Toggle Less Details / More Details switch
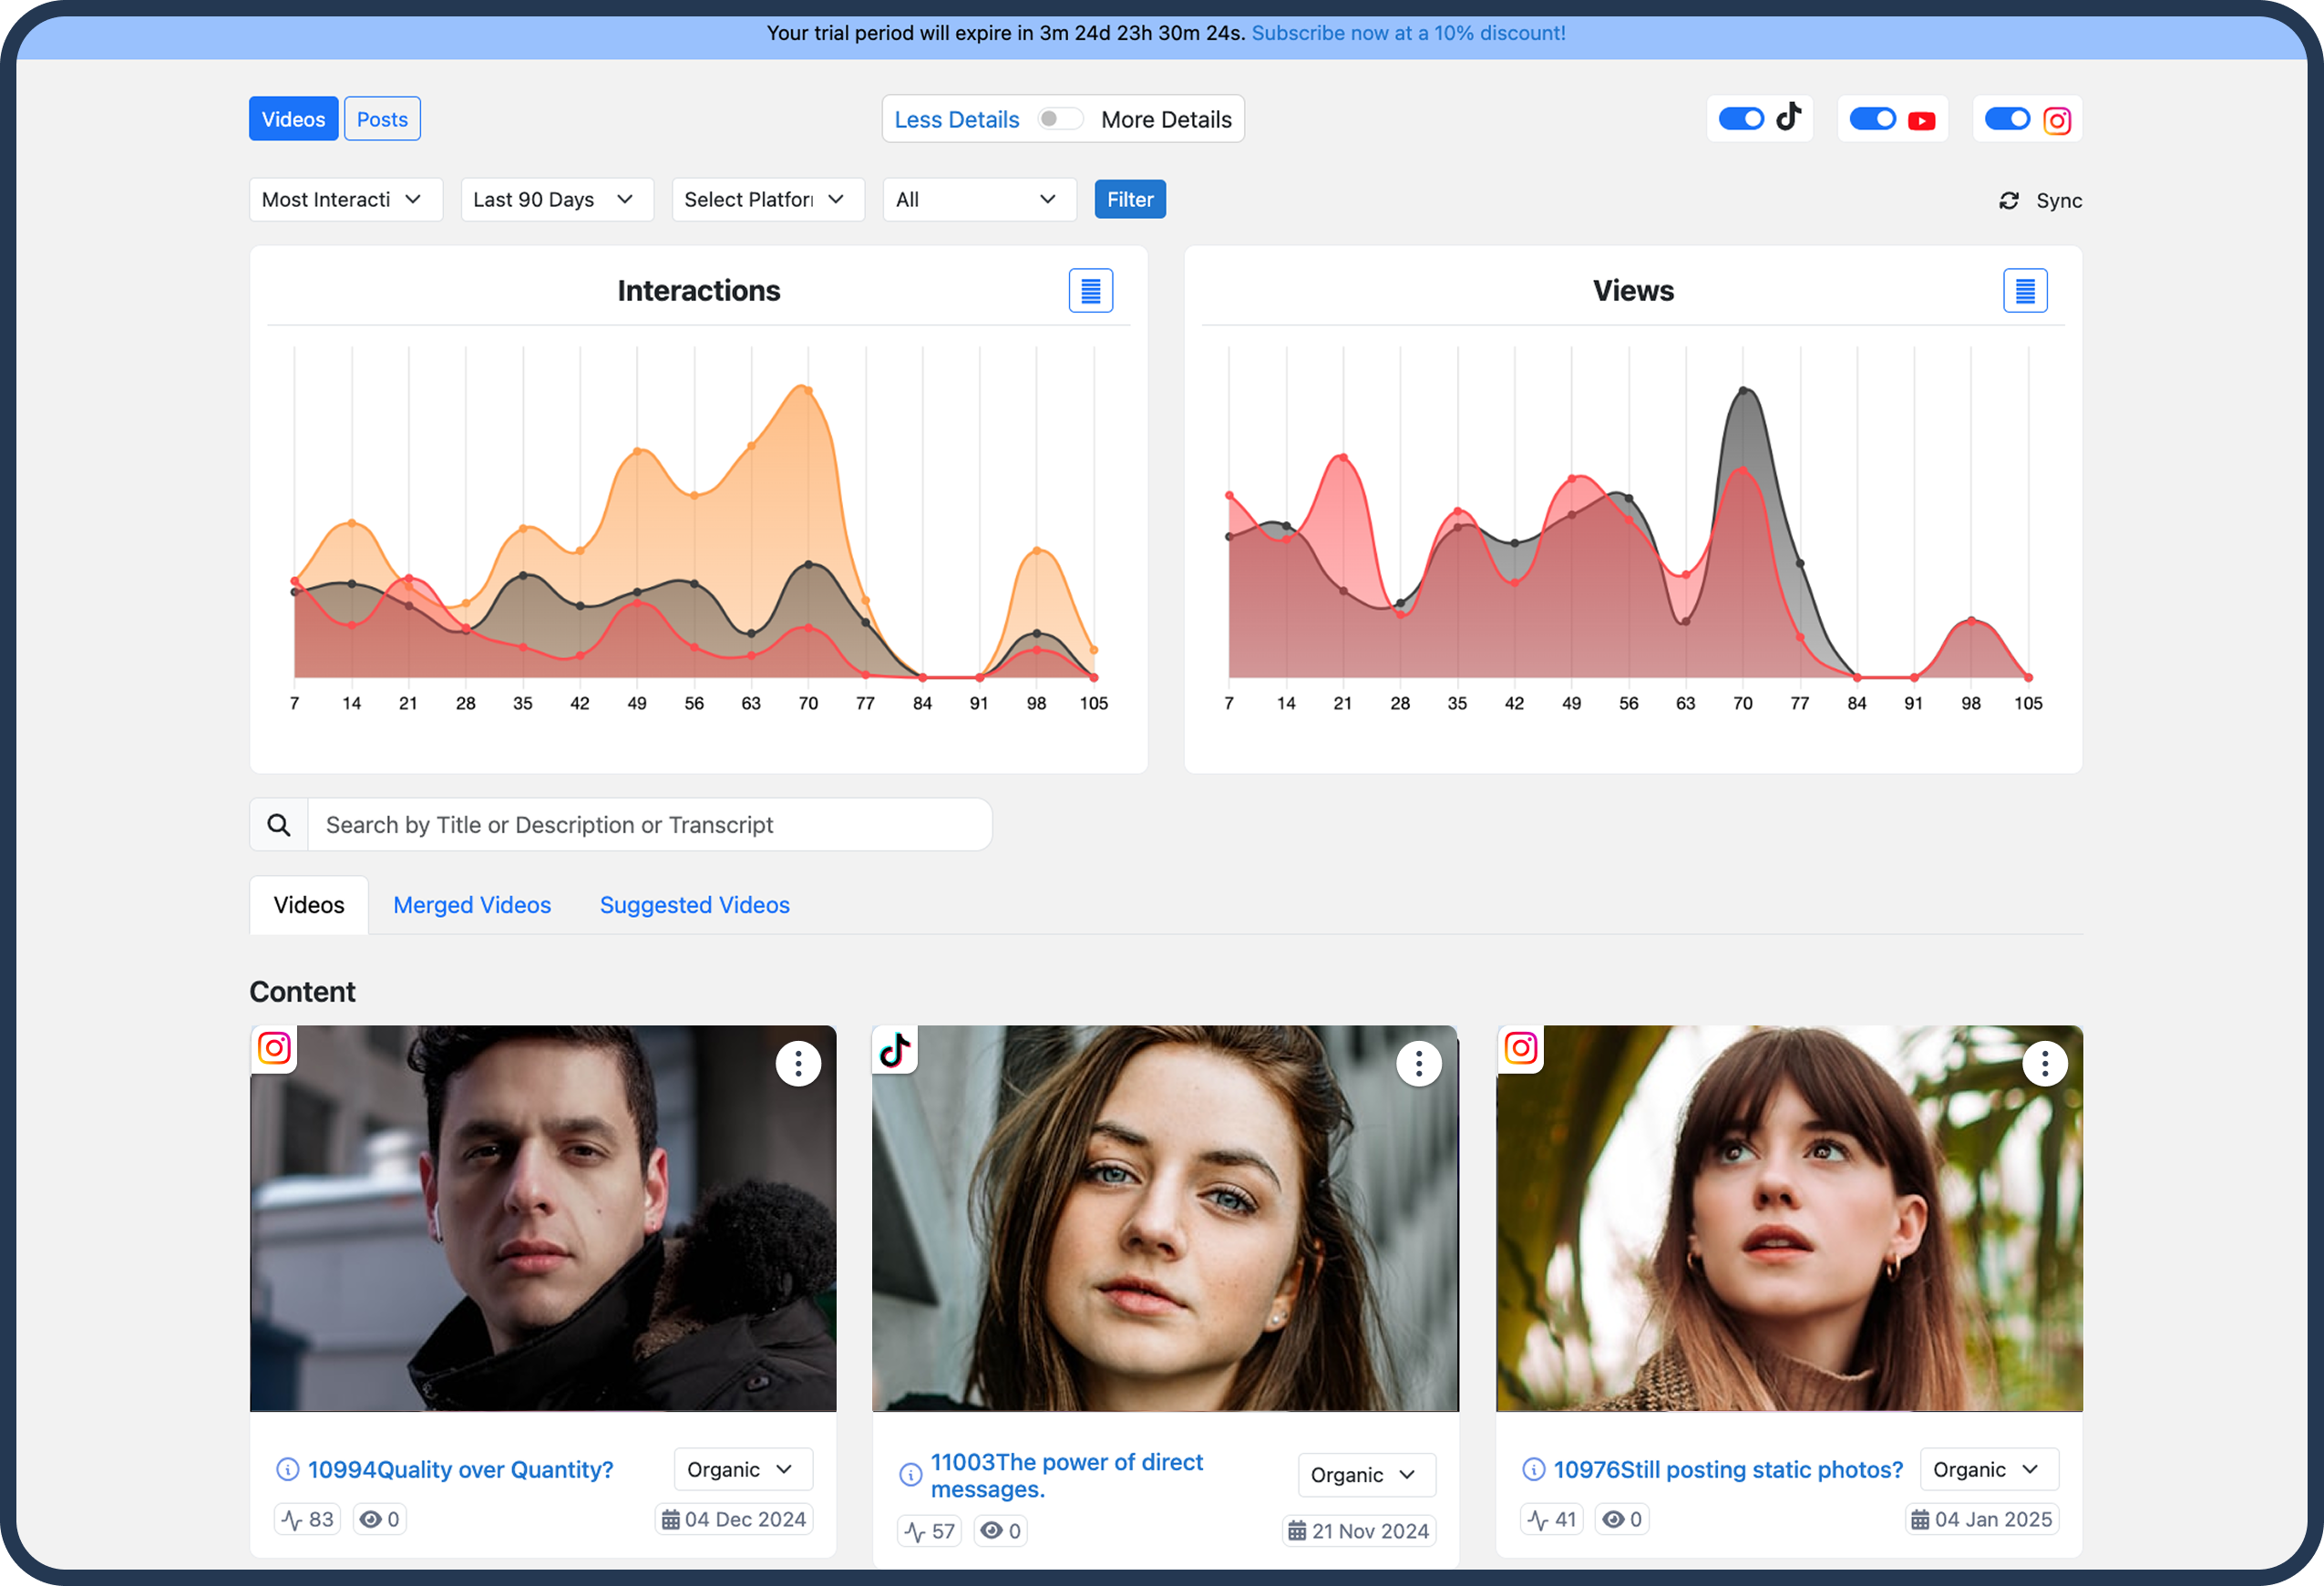The width and height of the screenshot is (2324, 1586). point(1059,119)
